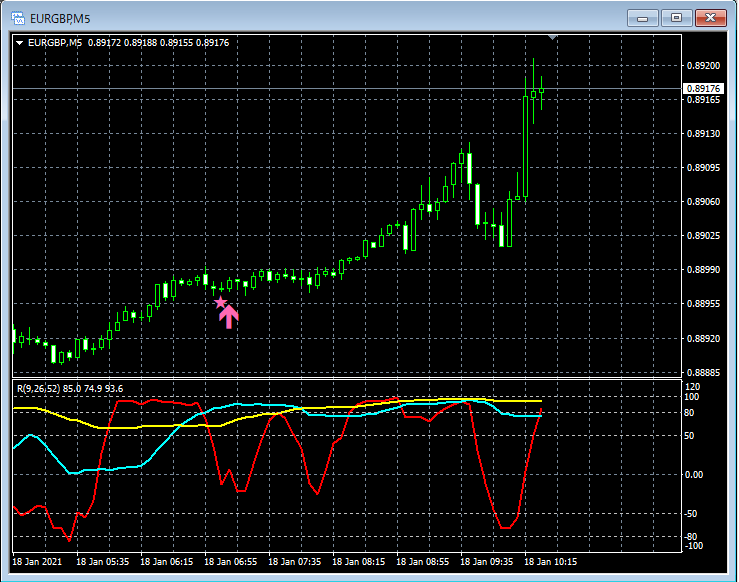This screenshot has width=739, height=582.
Task: Click the 0.89060 price scale label
Action: click(703, 202)
